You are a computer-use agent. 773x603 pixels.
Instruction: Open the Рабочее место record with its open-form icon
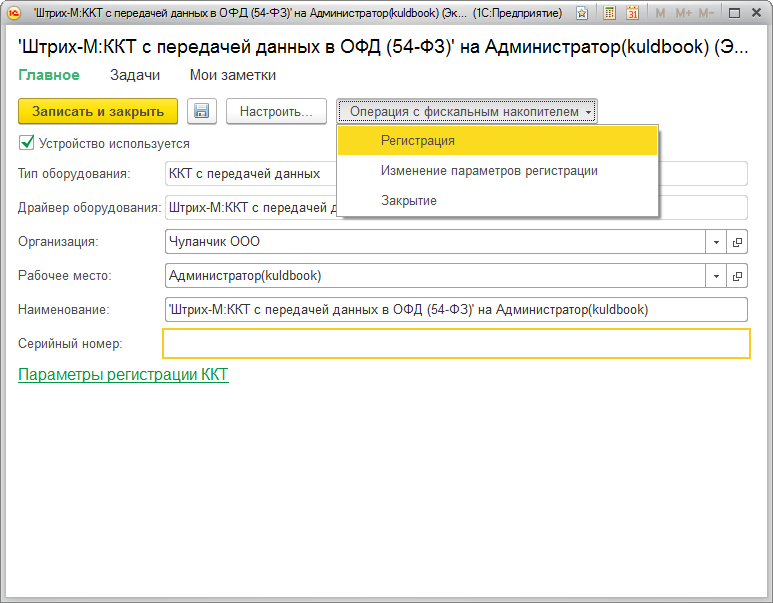coord(739,276)
